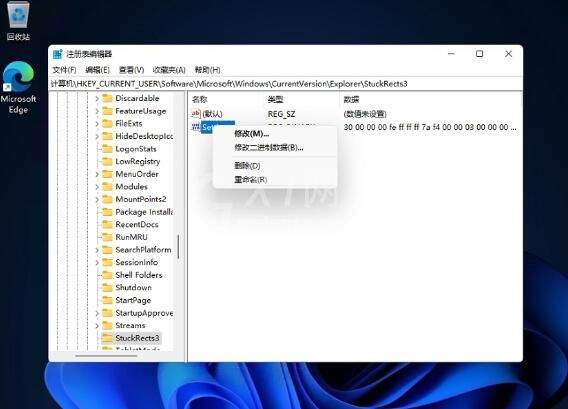Expand the FileExts tree node
Screen dimensions: 568x409
pyautogui.click(x=97, y=124)
